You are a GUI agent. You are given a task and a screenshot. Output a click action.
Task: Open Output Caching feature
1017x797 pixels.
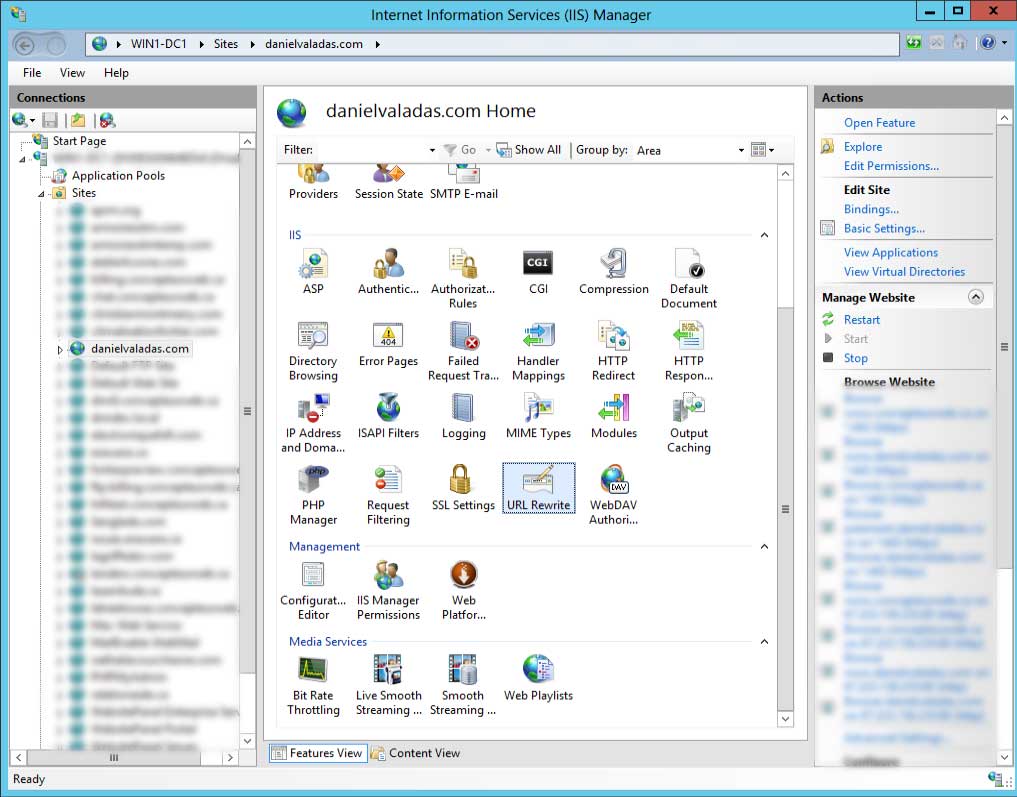(689, 423)
